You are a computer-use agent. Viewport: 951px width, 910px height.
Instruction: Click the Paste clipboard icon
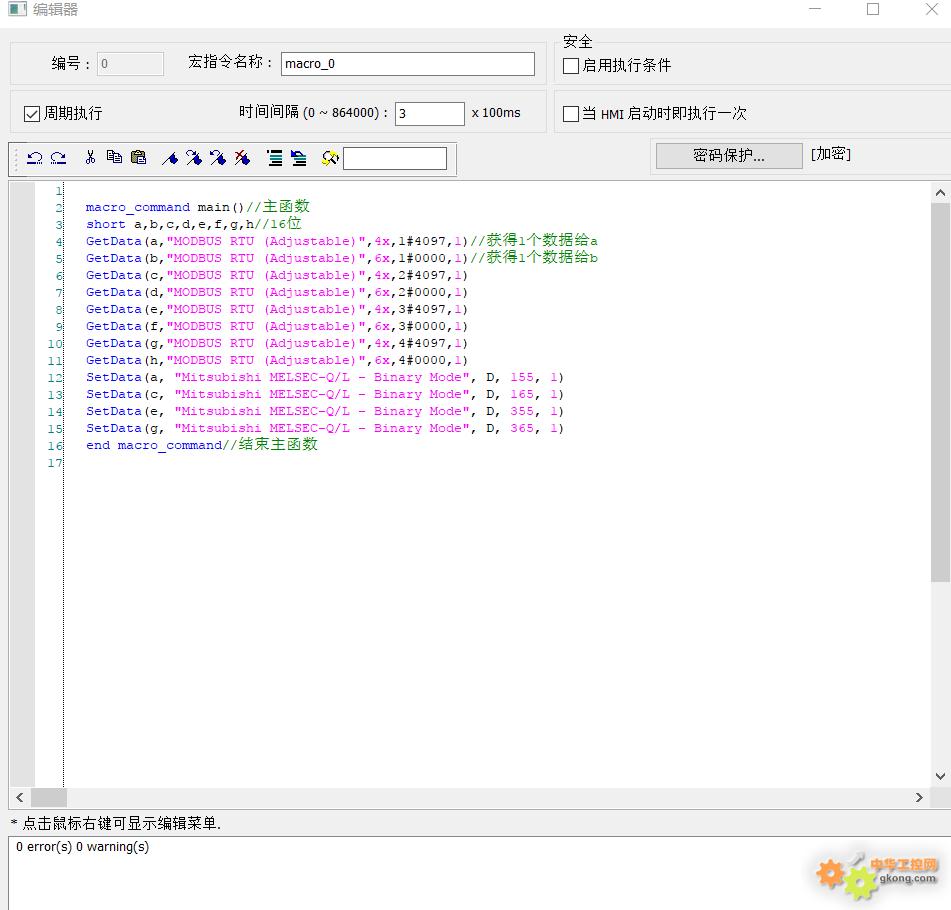click(138, 157)
